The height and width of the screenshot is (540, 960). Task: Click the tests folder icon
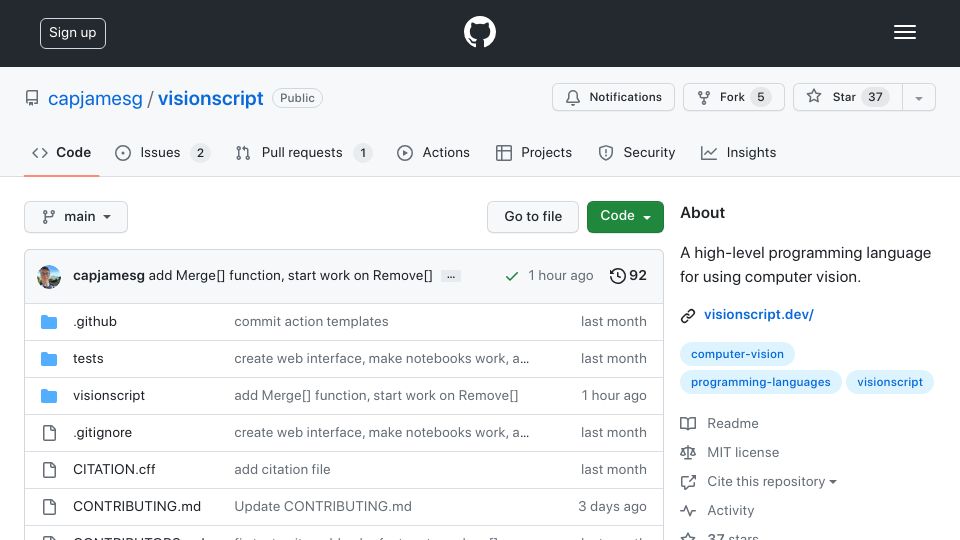pyautogui.click(x=49, y=359)
